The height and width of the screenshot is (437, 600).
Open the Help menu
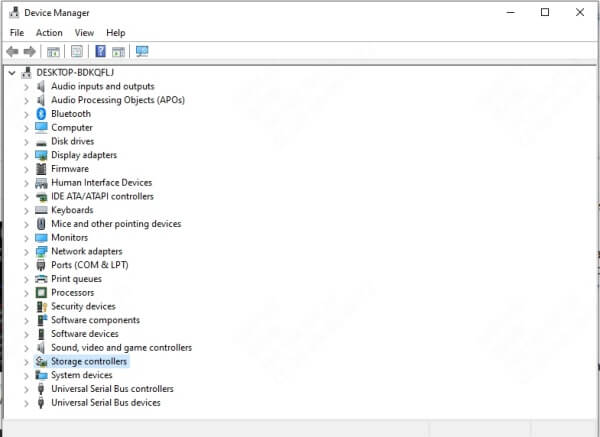[116, 33]
